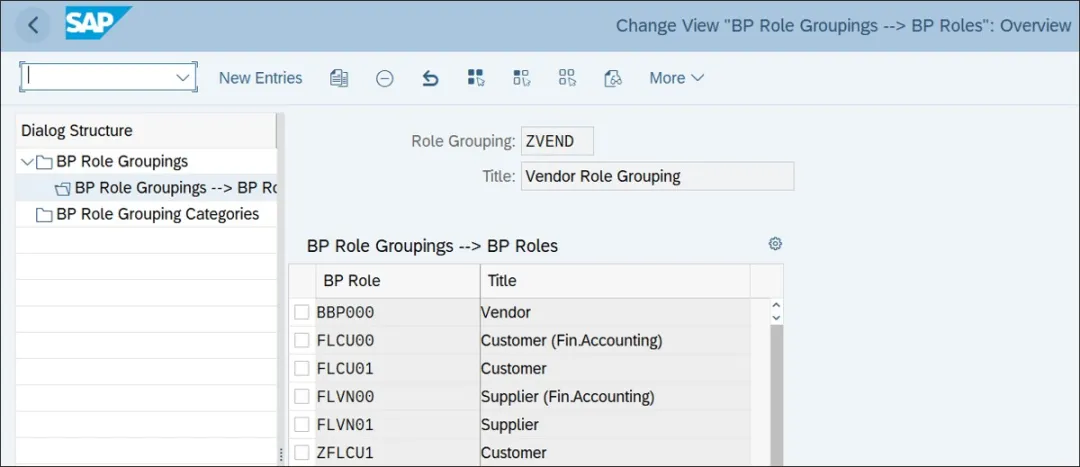Click the undo change icon
The image size is (1080, 467).
point(430,78)
